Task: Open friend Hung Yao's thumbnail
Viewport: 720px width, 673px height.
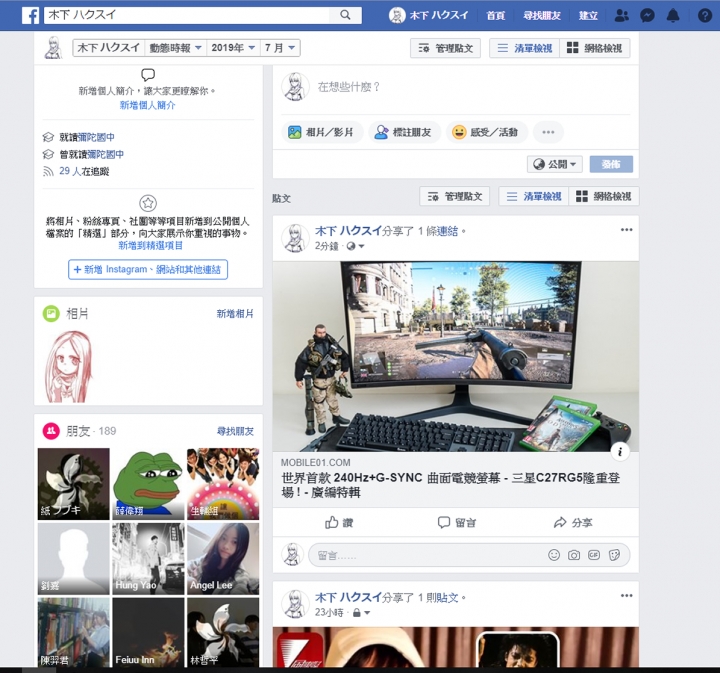Action: pyautogui.click(x=148, y=559)
